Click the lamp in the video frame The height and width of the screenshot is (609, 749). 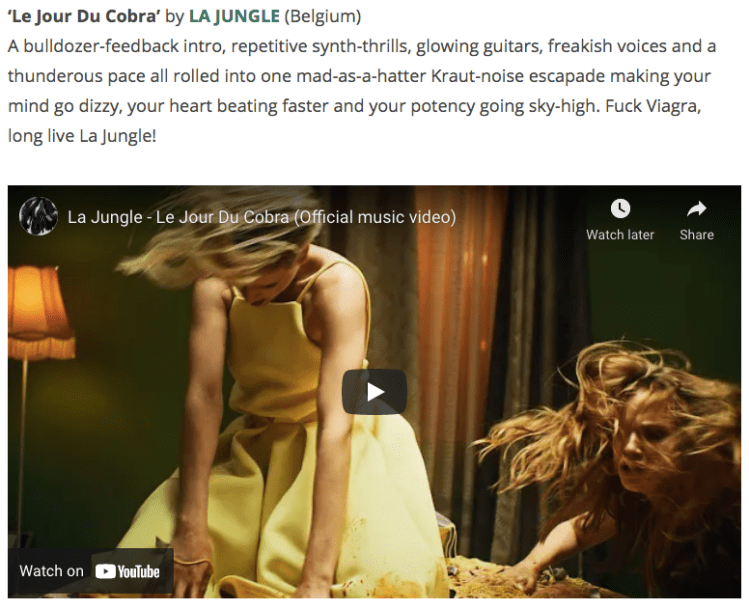pos(41,313)
